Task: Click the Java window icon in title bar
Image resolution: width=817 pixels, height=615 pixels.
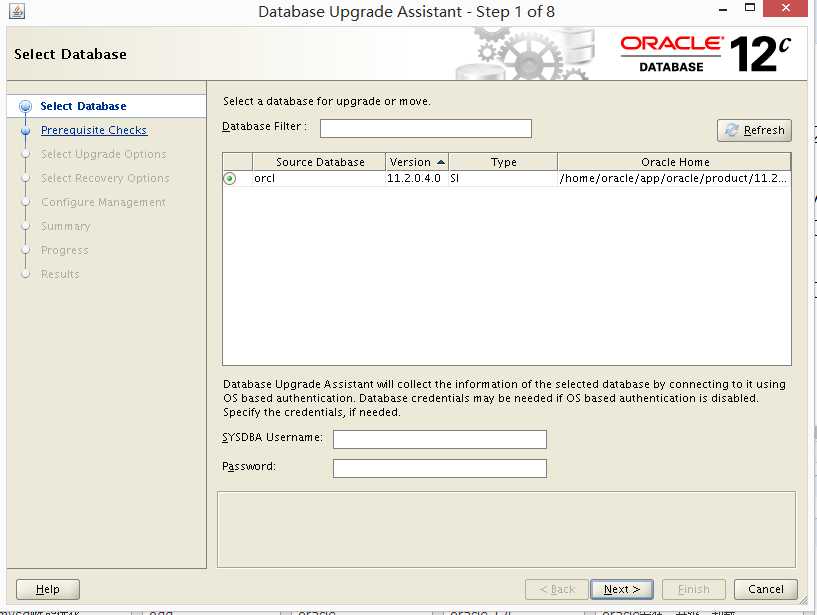Action: [x=17, y=11]
